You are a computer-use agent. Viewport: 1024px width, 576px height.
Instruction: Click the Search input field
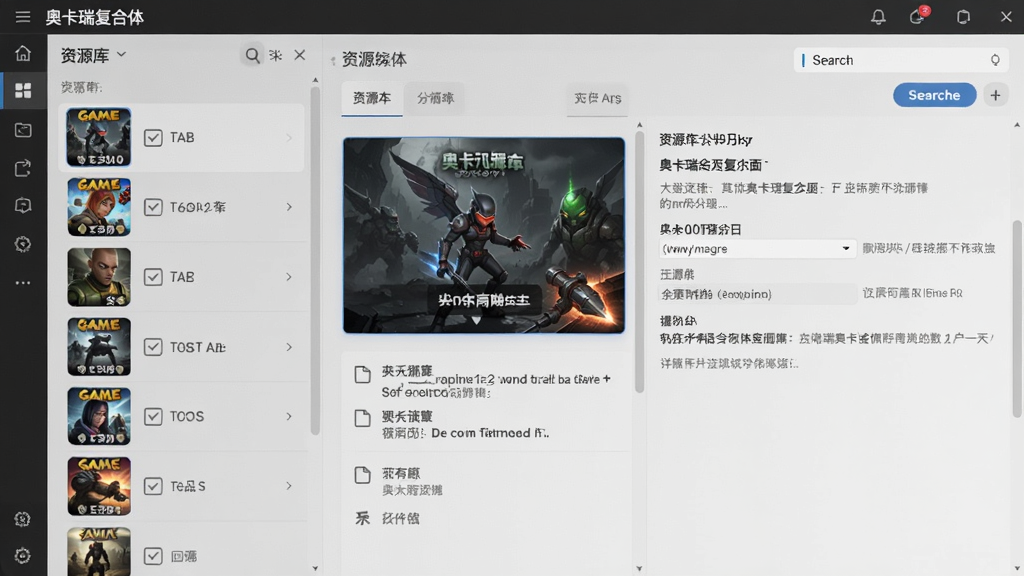[x=901, y=60]
